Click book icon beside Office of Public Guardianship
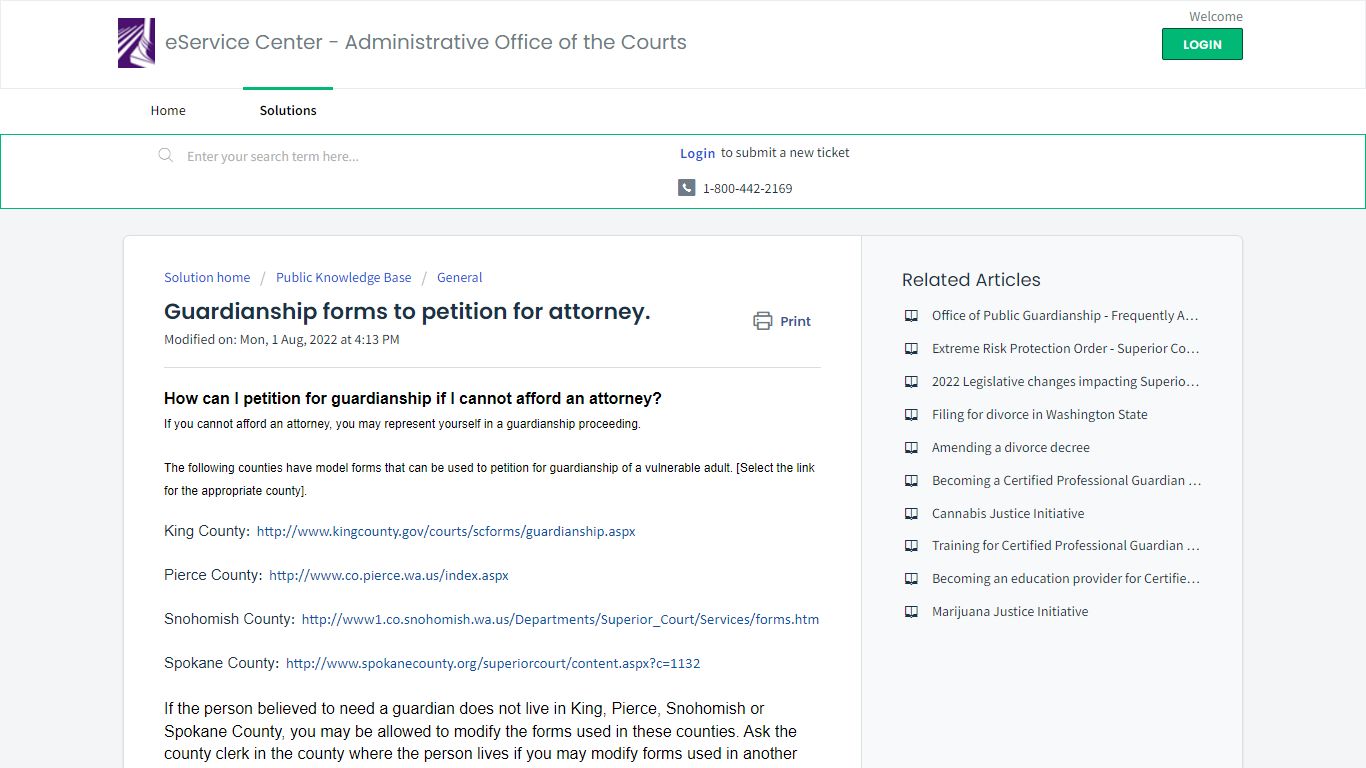Screen dimensions: 1366x768 [911, 315]
